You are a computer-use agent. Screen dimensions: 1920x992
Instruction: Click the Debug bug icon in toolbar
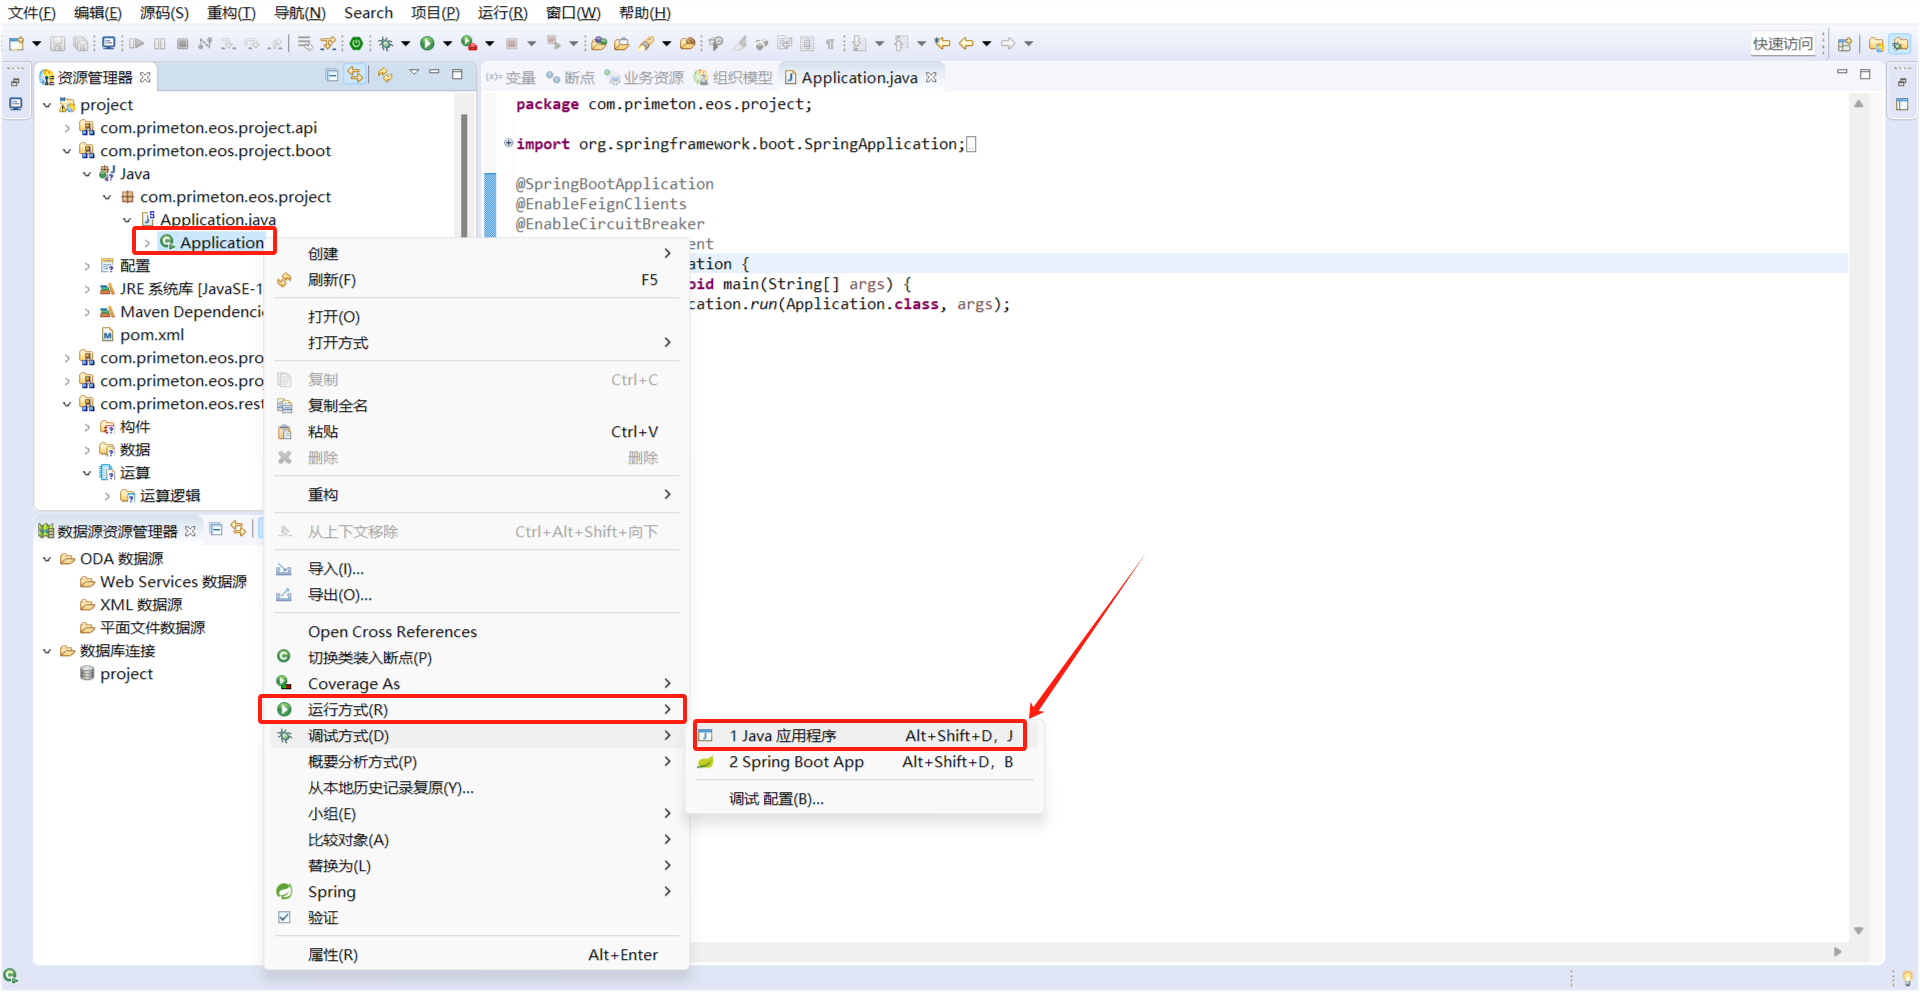[x=385, y=43]
